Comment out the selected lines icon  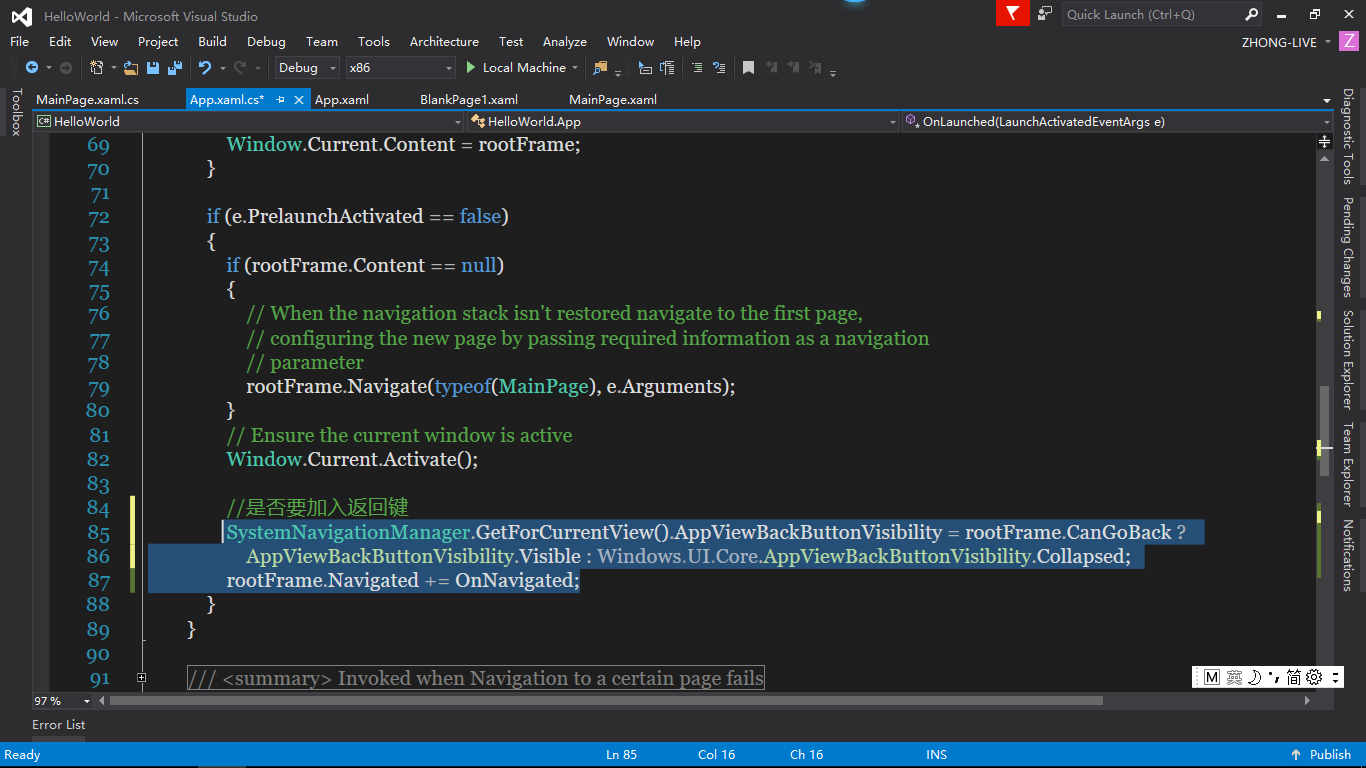point(697,68)
